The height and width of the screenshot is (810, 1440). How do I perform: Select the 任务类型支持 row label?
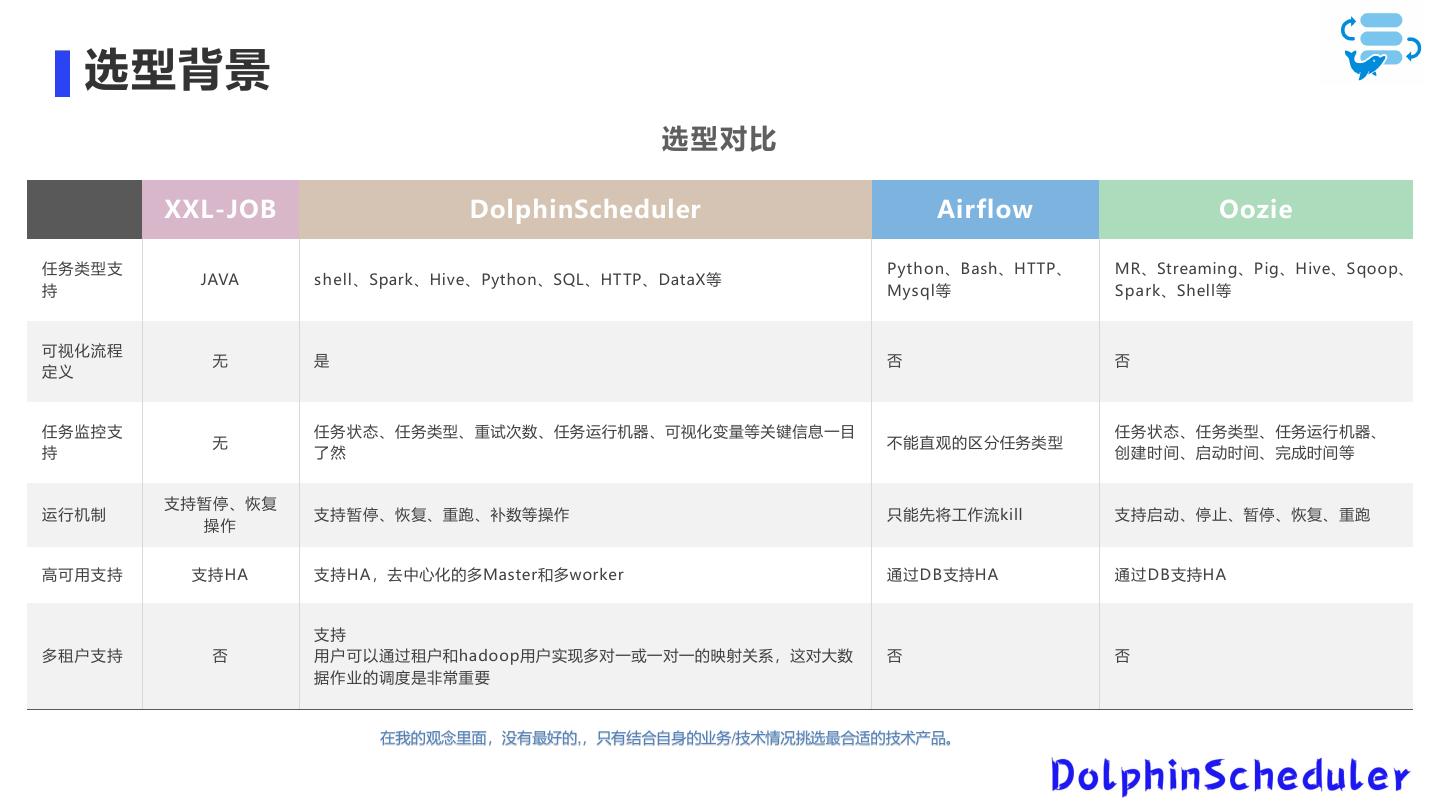click(83, 280)
